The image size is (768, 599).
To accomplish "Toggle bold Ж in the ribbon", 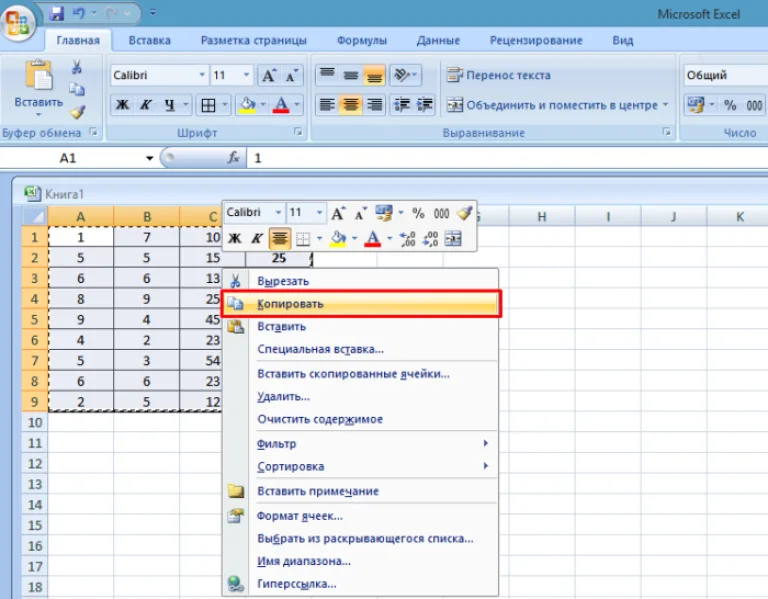I will click(x=122, y=104).
